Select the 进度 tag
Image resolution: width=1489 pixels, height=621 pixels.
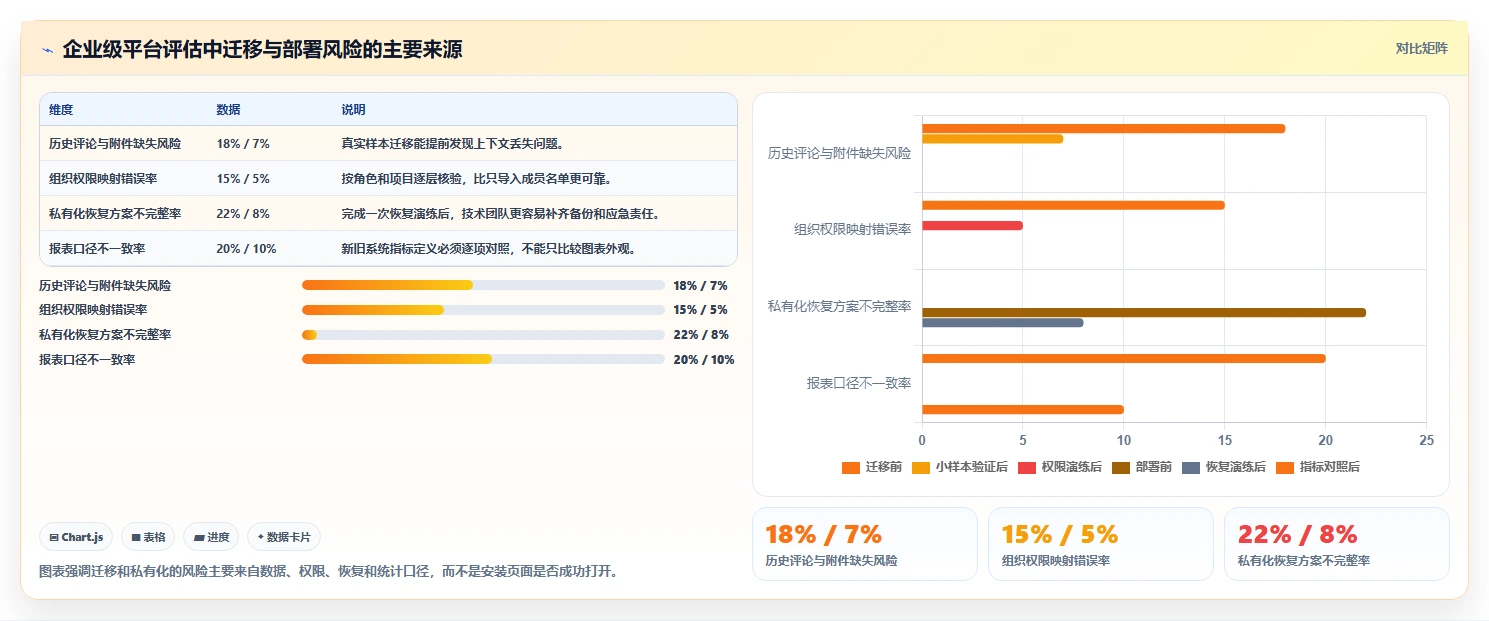pyautogui.click(x=211, y=537)
